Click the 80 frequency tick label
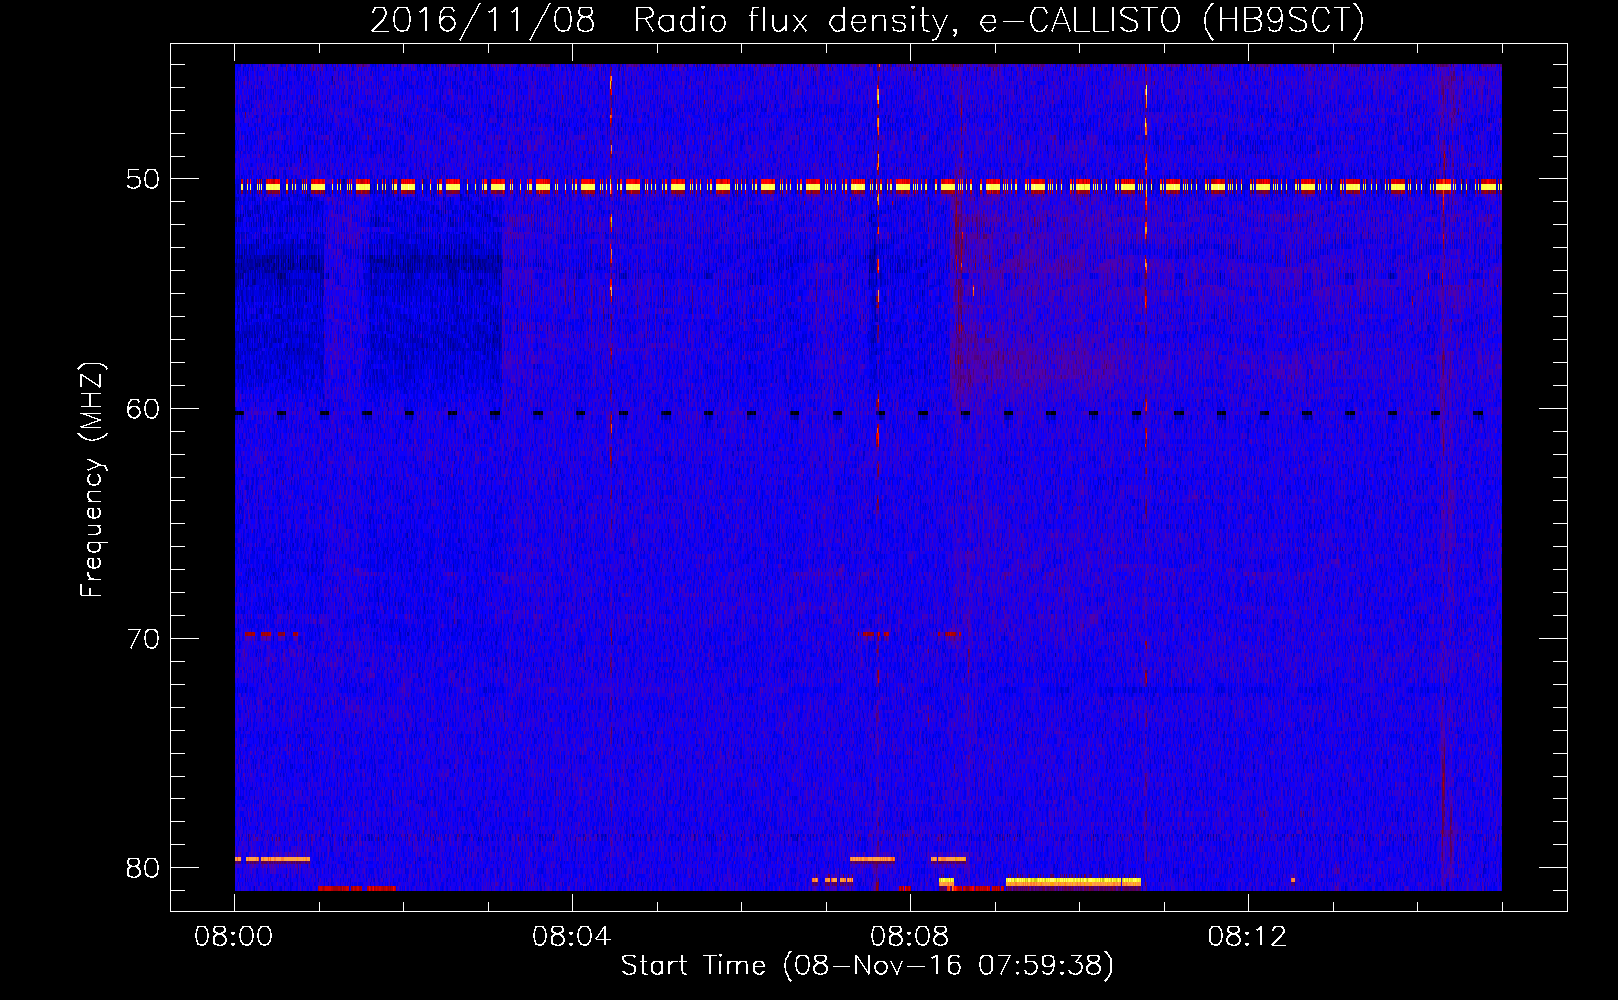Image resolution: width=1618 pixels, height=1000 pixels. coord(143,868)
